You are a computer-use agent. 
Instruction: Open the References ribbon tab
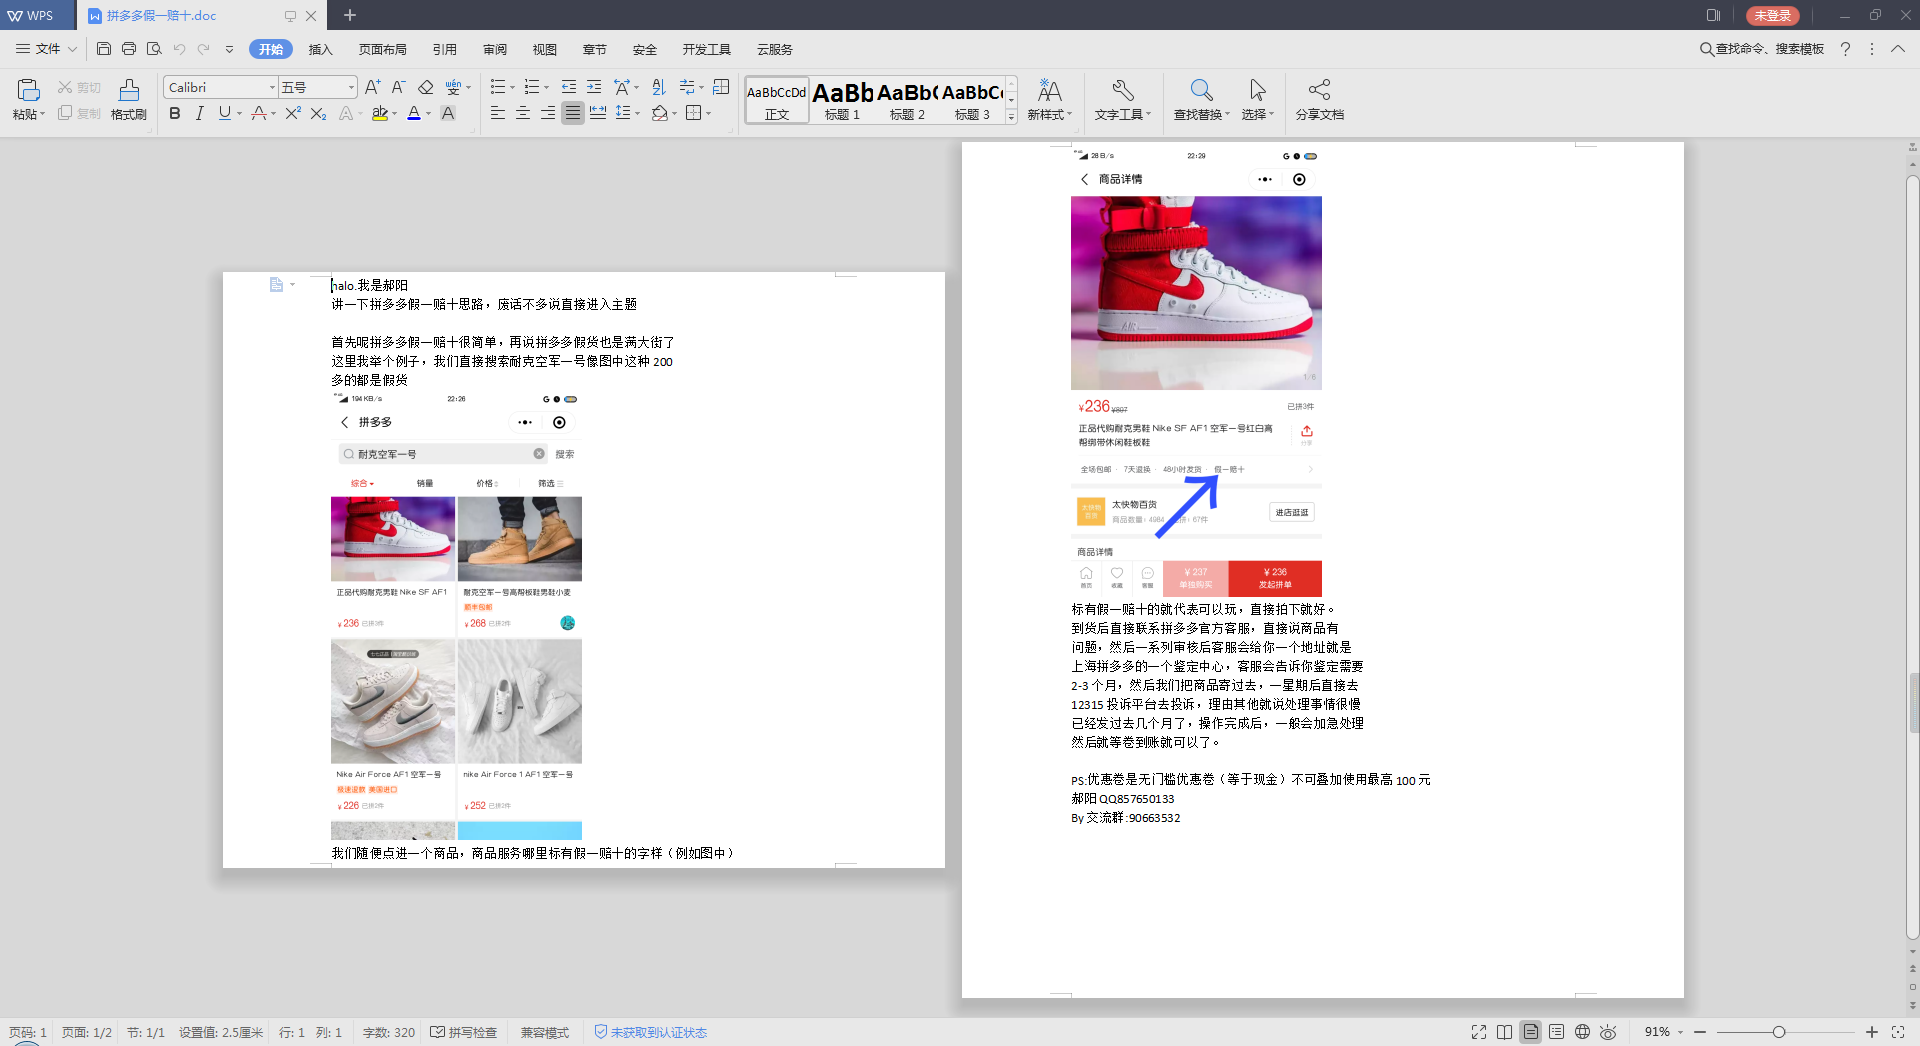tap(445, 49)
